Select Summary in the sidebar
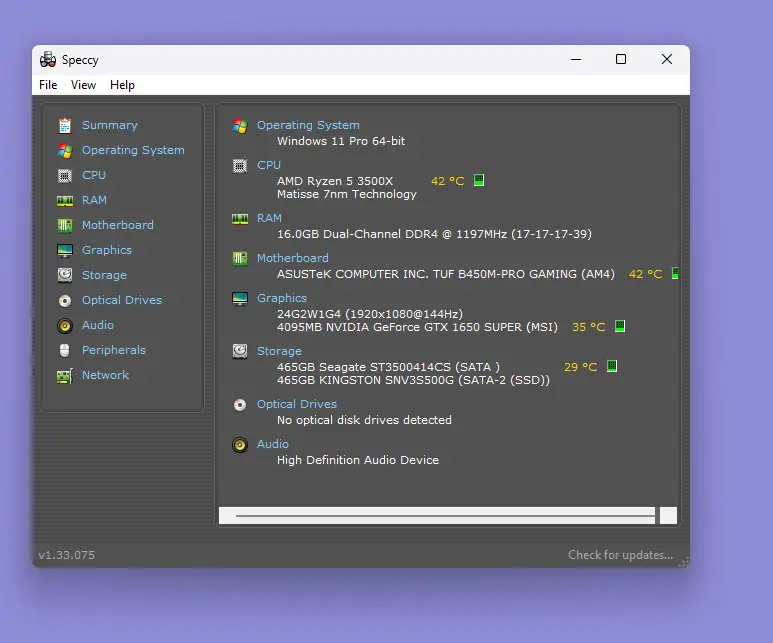Image resolution: width=773 pixels, height=643 pixels. click(109, 125)
